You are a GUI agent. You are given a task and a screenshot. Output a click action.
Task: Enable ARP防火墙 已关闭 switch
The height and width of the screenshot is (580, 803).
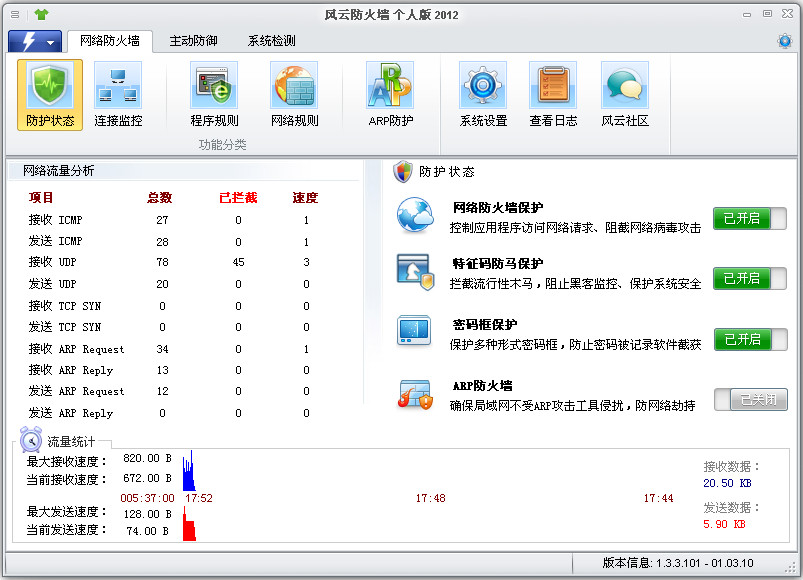click(x=751, y=399)
